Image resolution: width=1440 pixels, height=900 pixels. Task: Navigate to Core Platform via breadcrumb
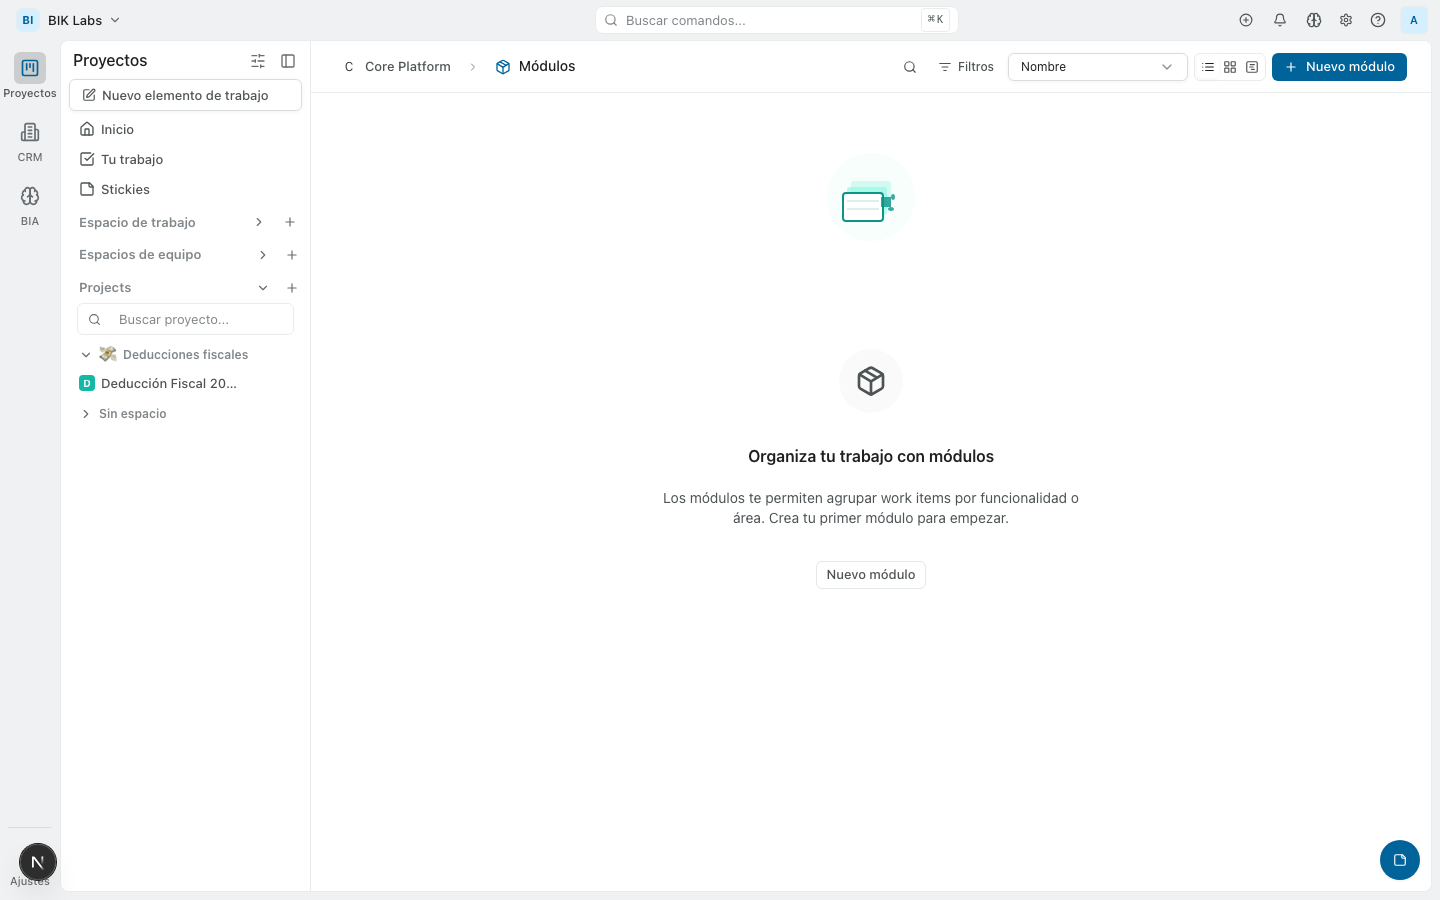[x=407, y=66]
